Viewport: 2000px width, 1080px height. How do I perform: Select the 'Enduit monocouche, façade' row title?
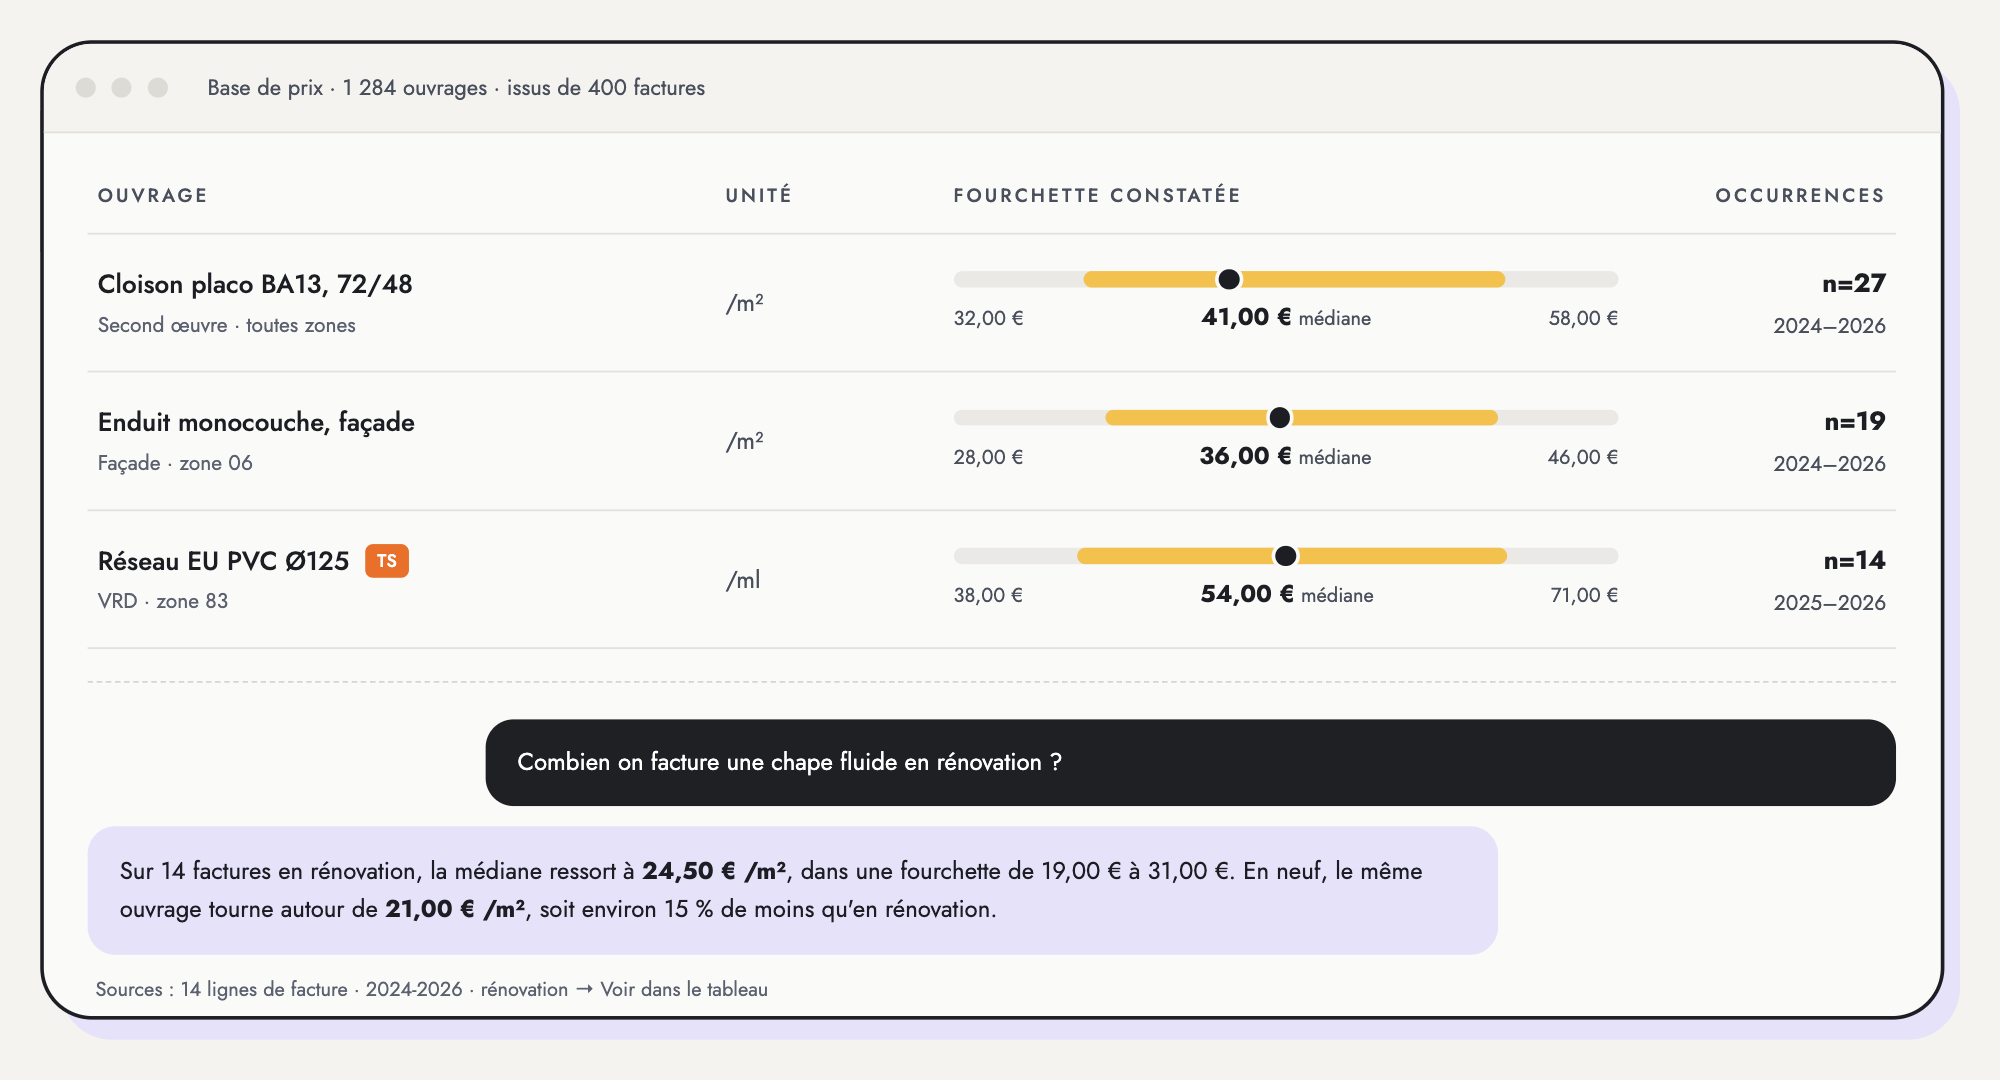[256, 422]
